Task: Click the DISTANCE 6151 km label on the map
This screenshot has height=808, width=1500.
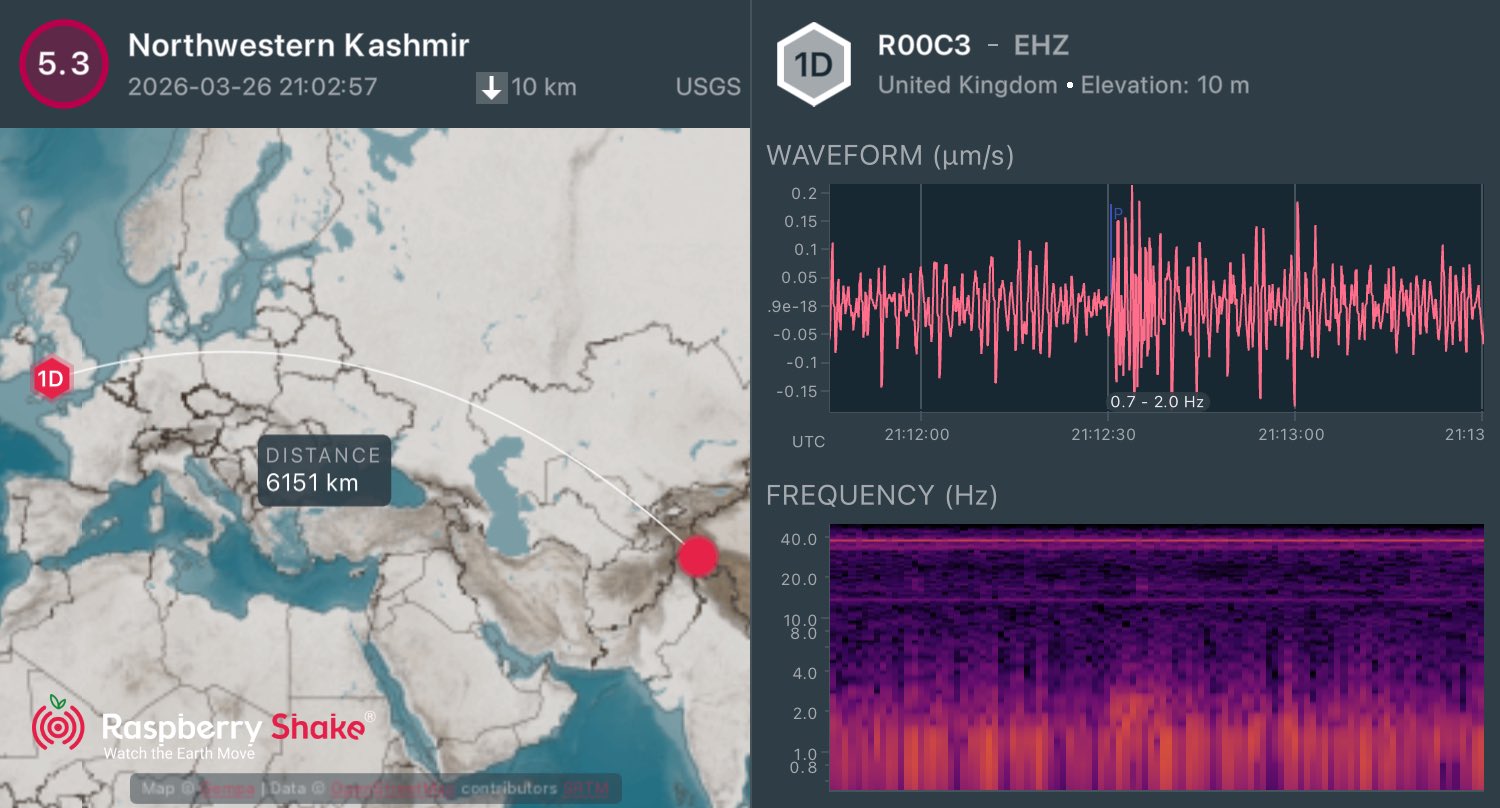Action: pyautogui.click(x=323, y=470)
